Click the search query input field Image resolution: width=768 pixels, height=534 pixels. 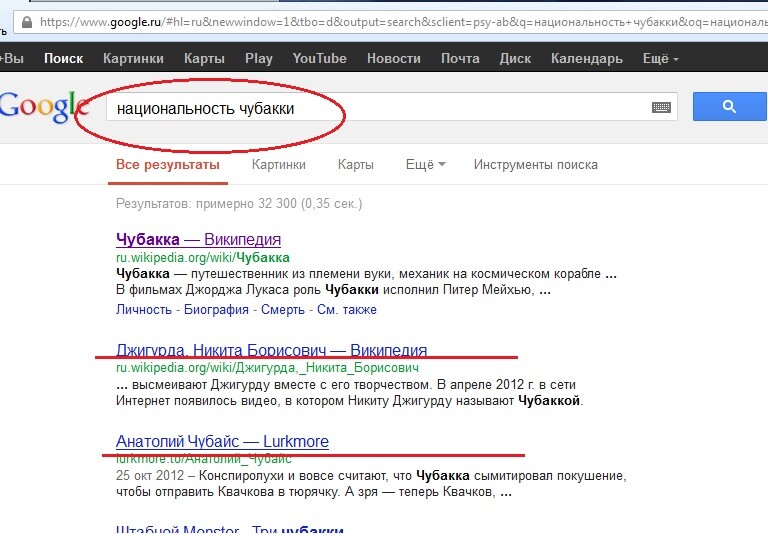(380, 108)
